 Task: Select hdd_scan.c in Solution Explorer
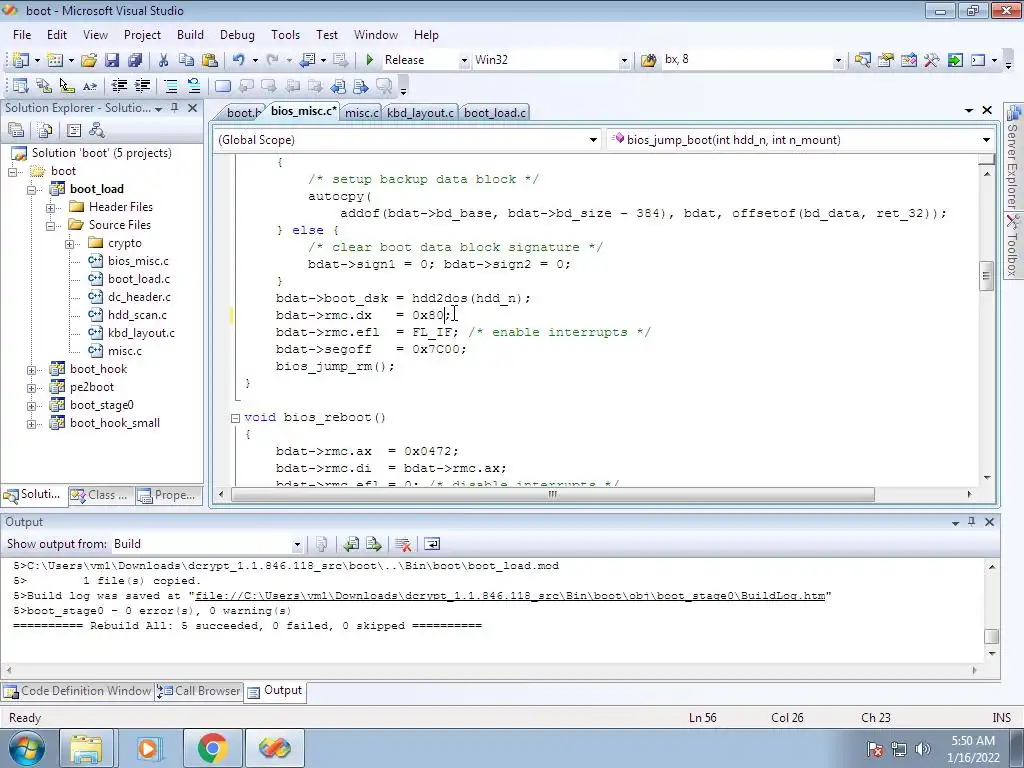click(137, 315)
